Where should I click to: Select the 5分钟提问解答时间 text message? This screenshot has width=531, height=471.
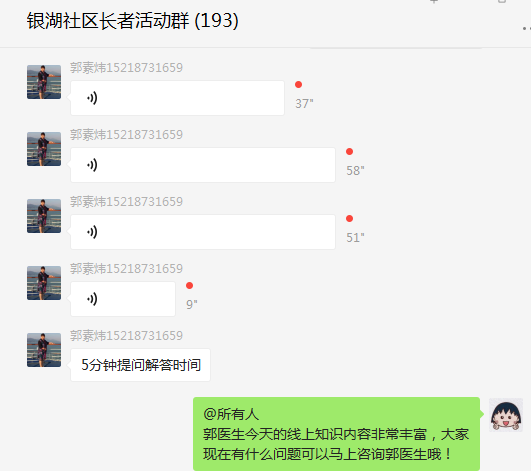click(141, 365)
